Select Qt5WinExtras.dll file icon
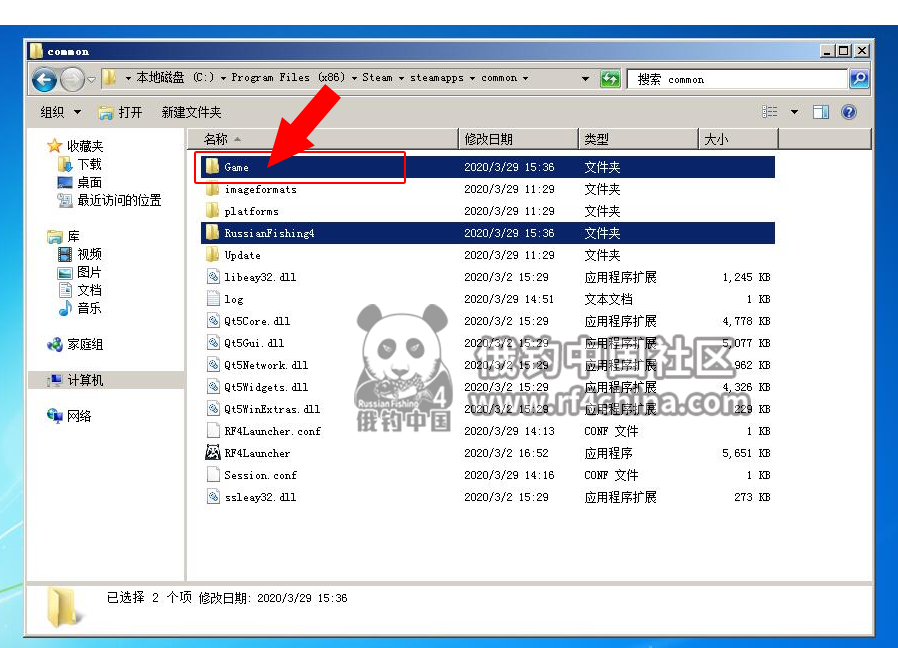The width and height of the screenshot is (898, 648). pos(213,409)
